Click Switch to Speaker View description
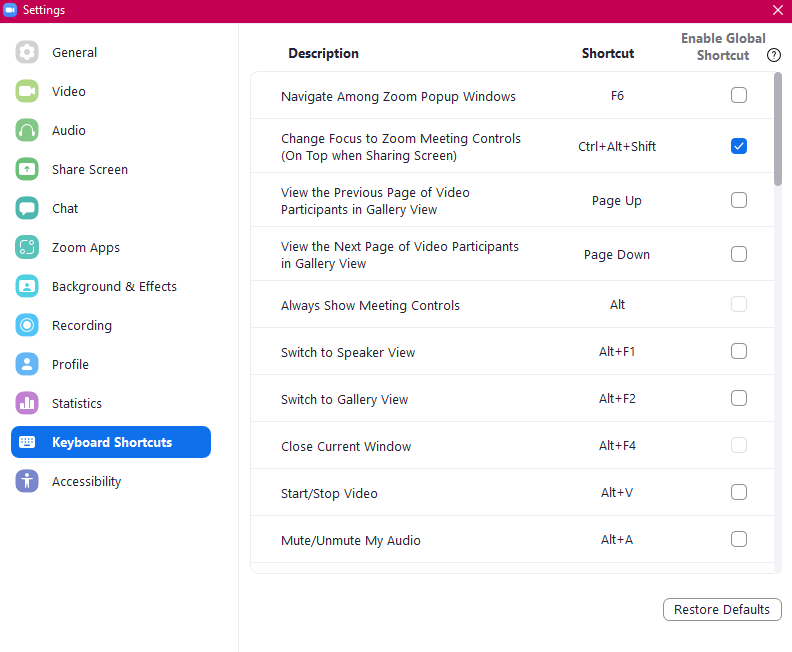Screen dimensions: 792x652 tap(348, 353)
